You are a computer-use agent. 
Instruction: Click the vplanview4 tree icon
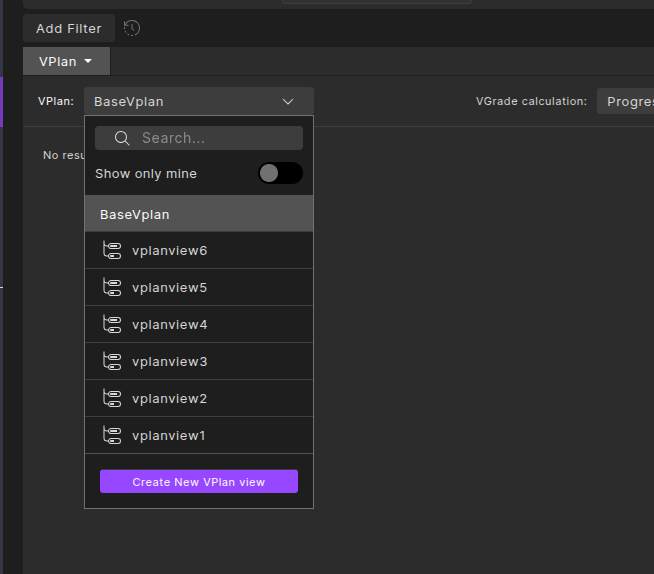coord(112,324)
